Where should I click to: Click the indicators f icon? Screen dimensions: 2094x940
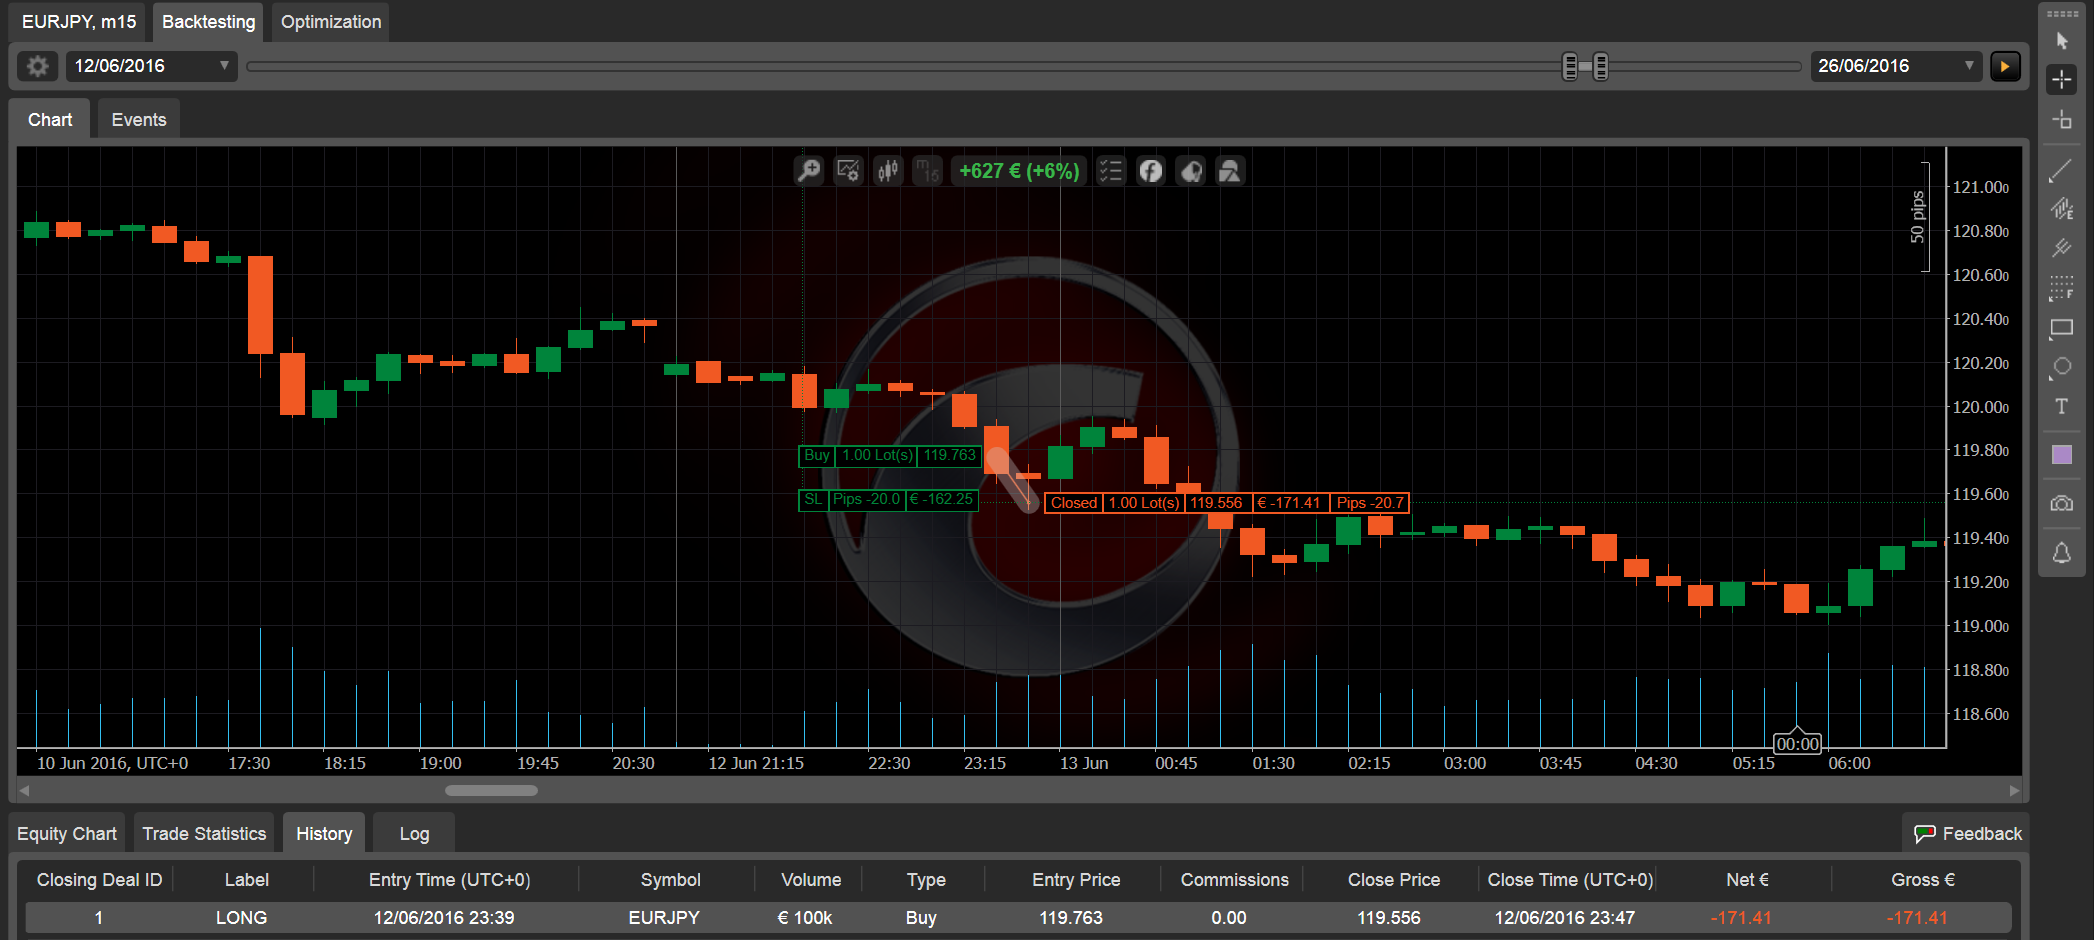point(1151,171)
